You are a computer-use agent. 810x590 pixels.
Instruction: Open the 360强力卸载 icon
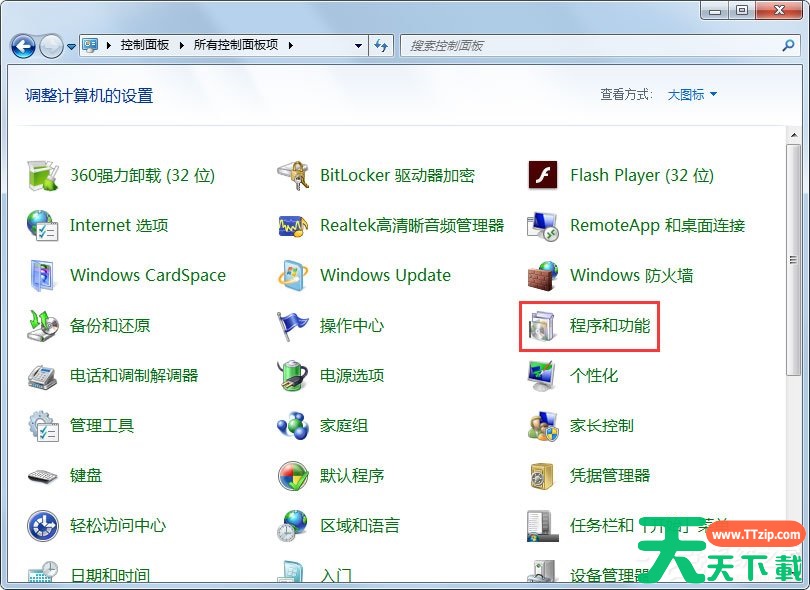click(43, 175)
